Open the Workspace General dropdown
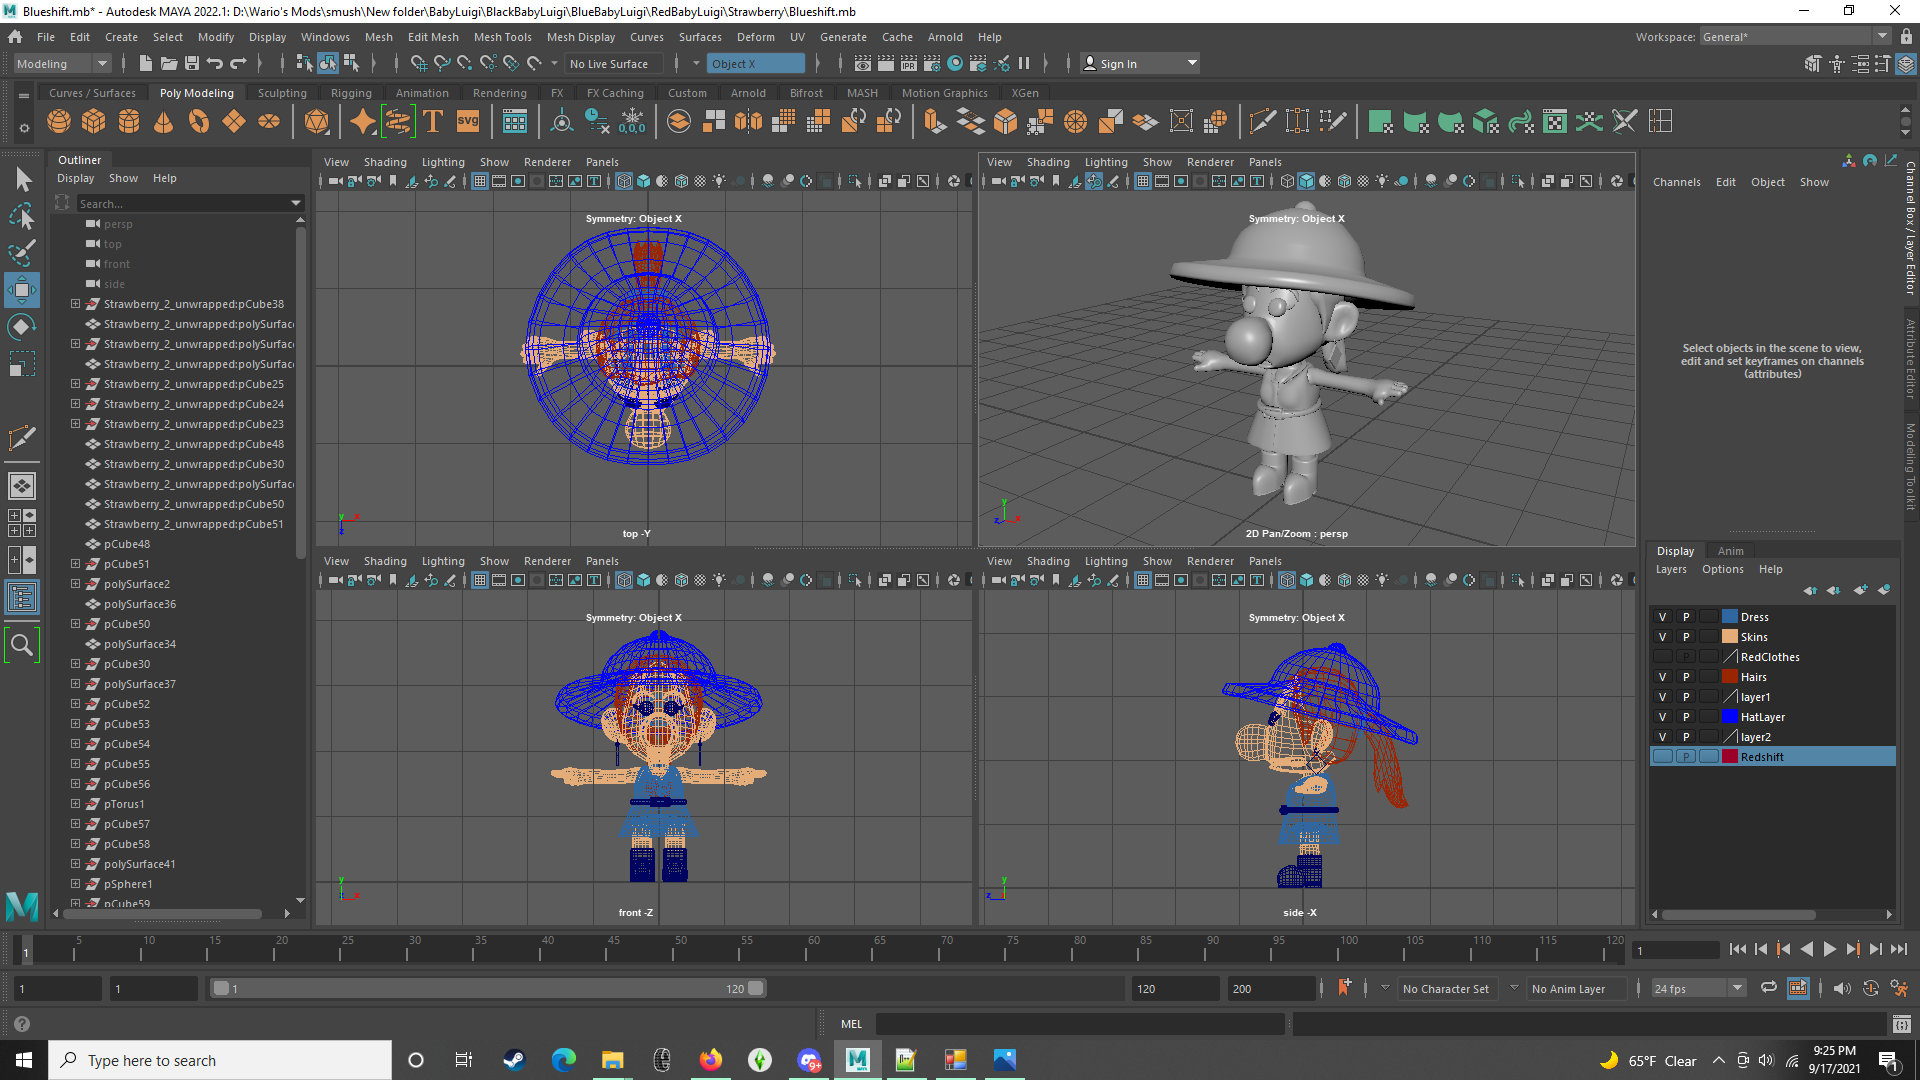Viewport: 1920px width, 1080px height. click(1795, 37)
